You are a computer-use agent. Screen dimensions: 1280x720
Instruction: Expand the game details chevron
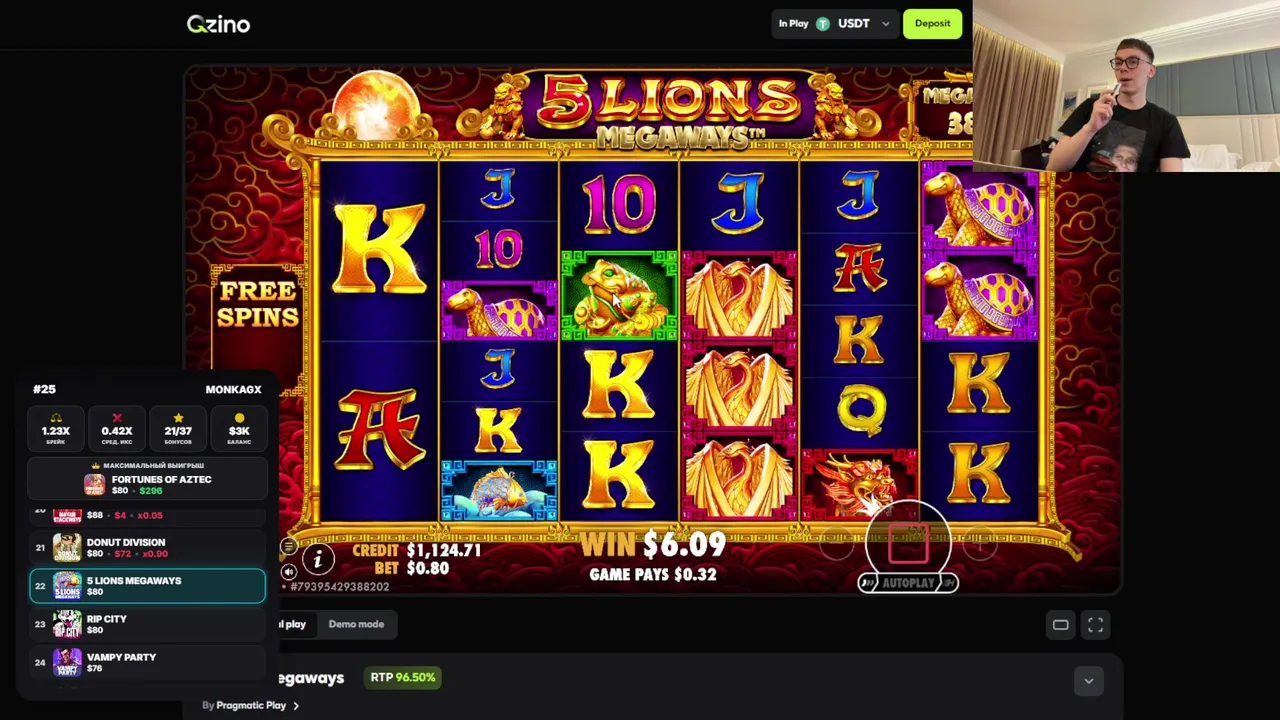[1088, 681]
